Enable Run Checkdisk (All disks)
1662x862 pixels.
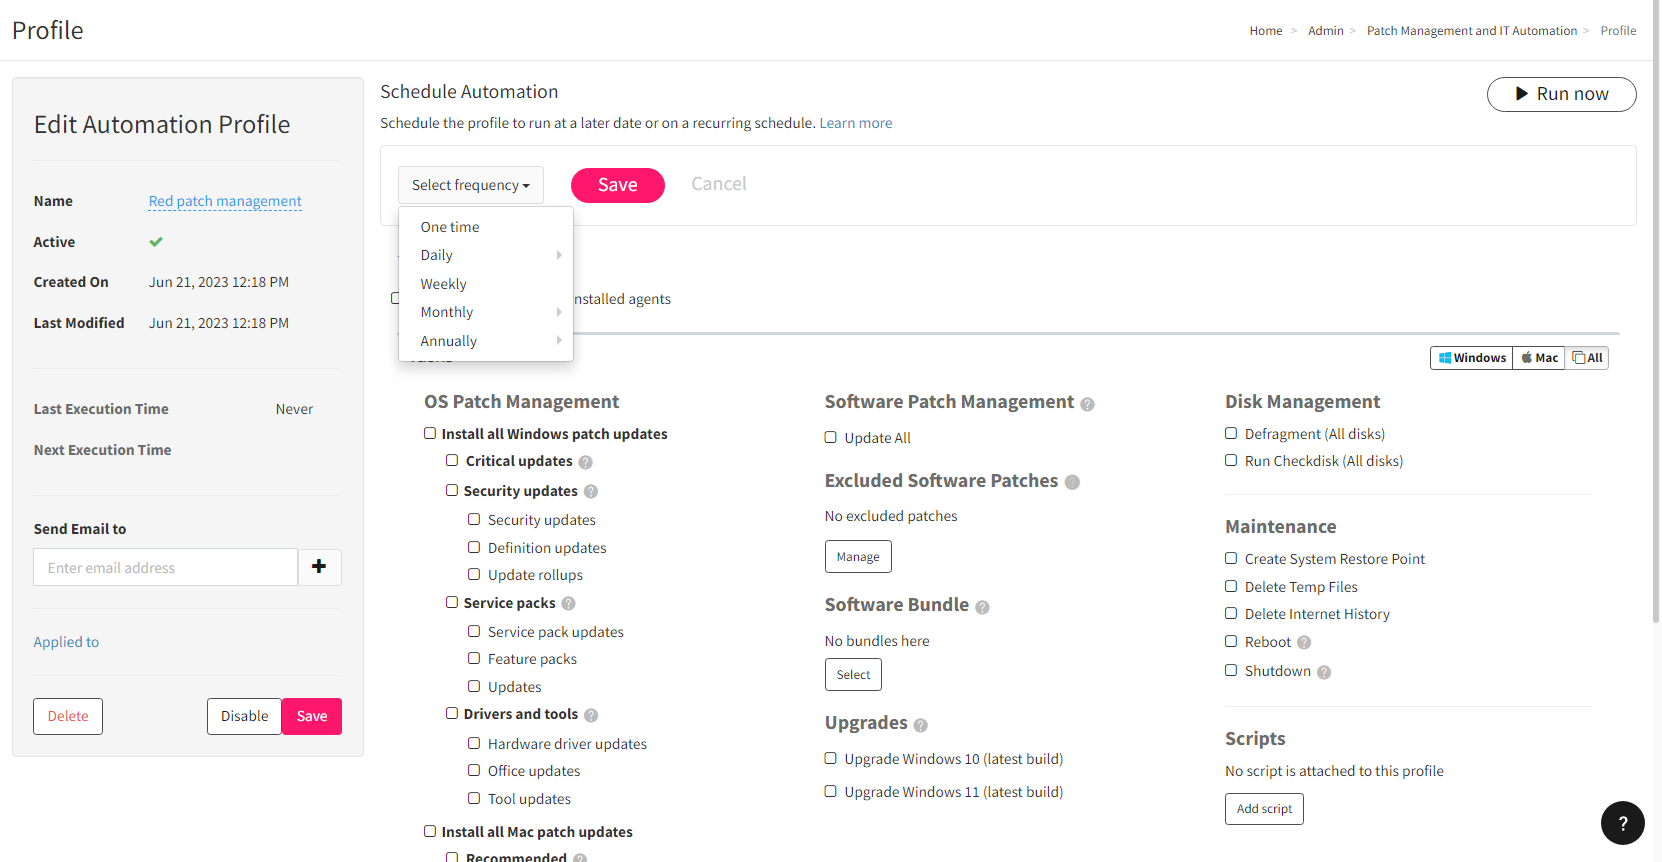coord(1231,460)
